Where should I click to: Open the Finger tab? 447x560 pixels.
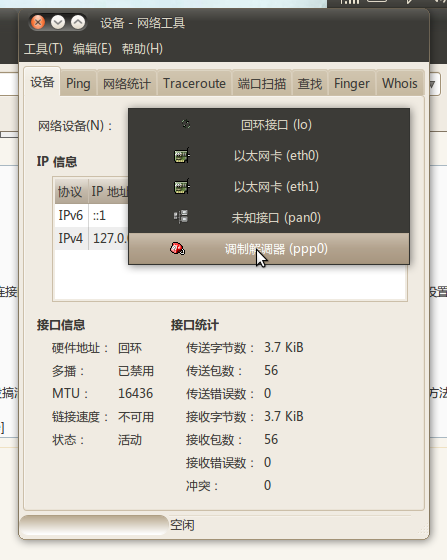pyautogui.click(x=352, y=84)
